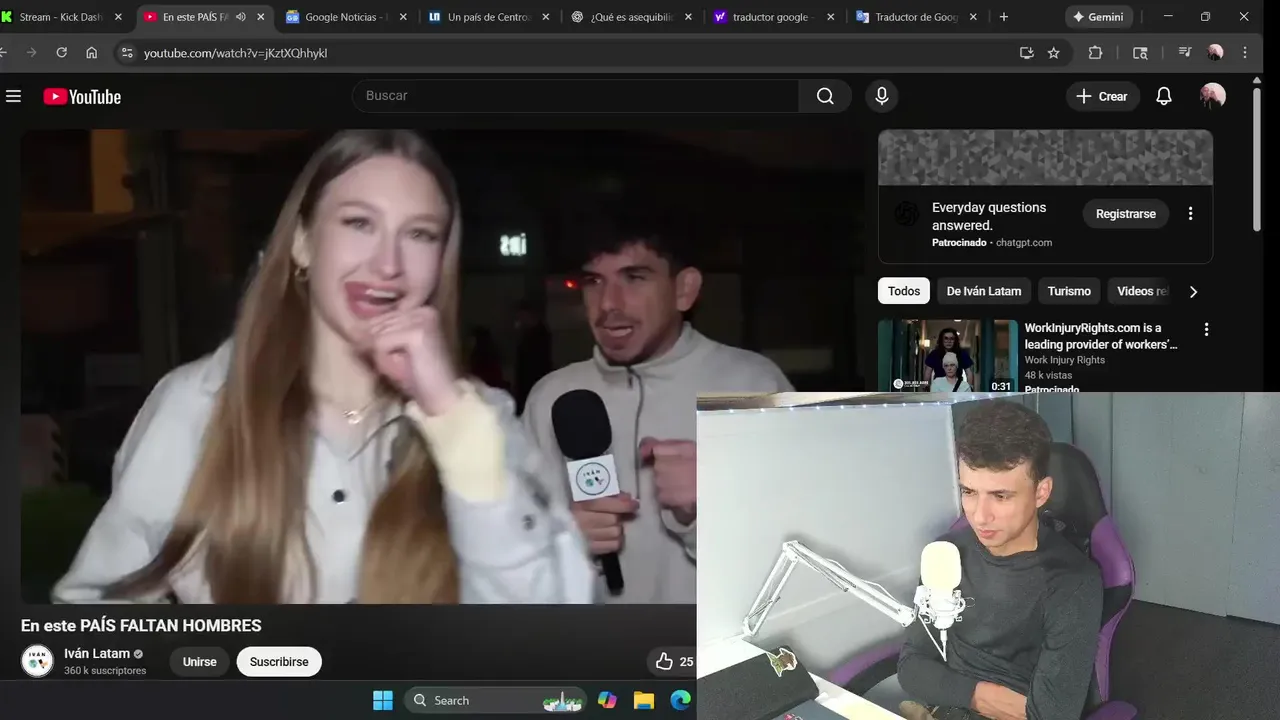Image resolution: width=1280 pixels, height=720 pixels.
Task: Open the Gemini button in Chrome
Action: click(x=1097, y=17)
